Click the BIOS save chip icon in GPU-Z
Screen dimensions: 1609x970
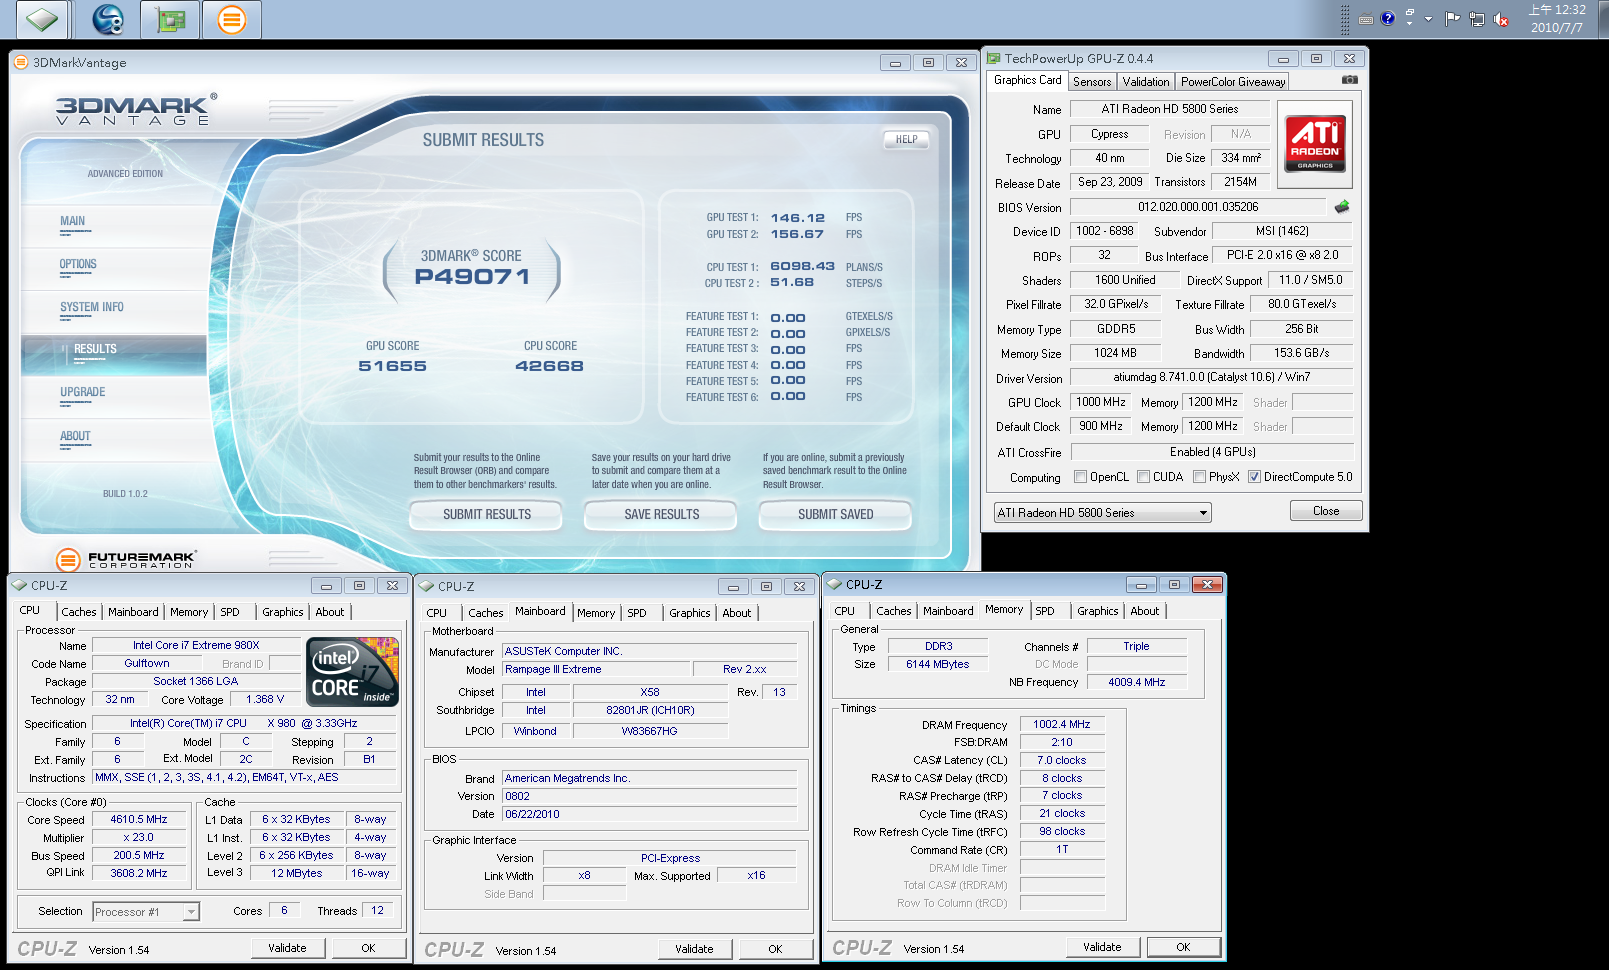pyautogui.click(x=1342, y=207)
